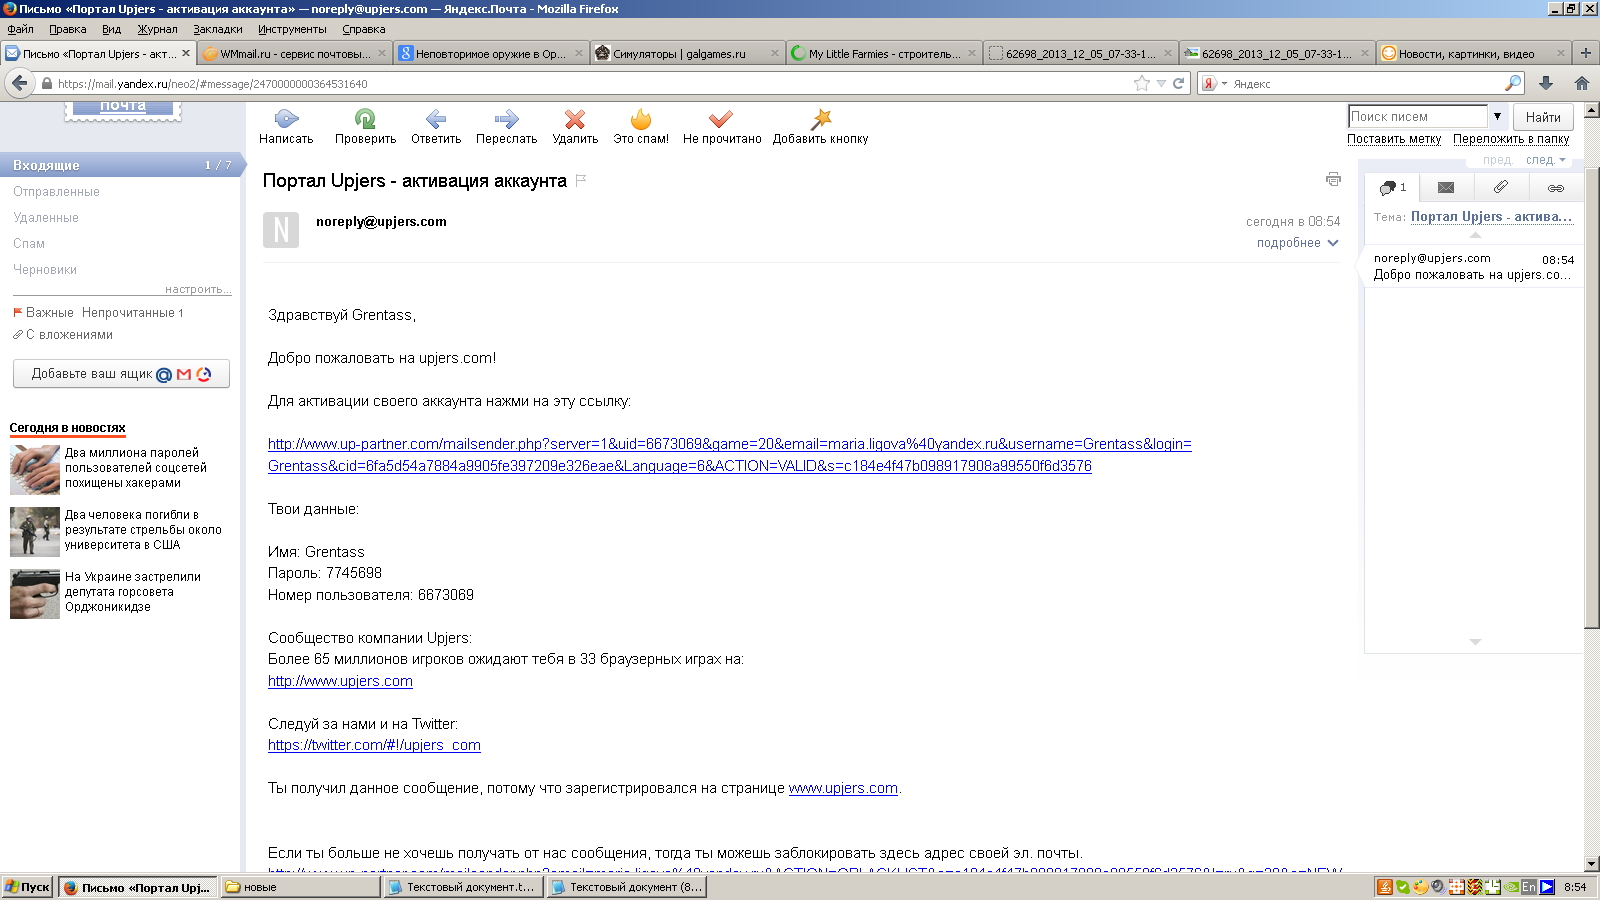Open the Файл menu
1600x900 pixels.
tap(20, 29)
